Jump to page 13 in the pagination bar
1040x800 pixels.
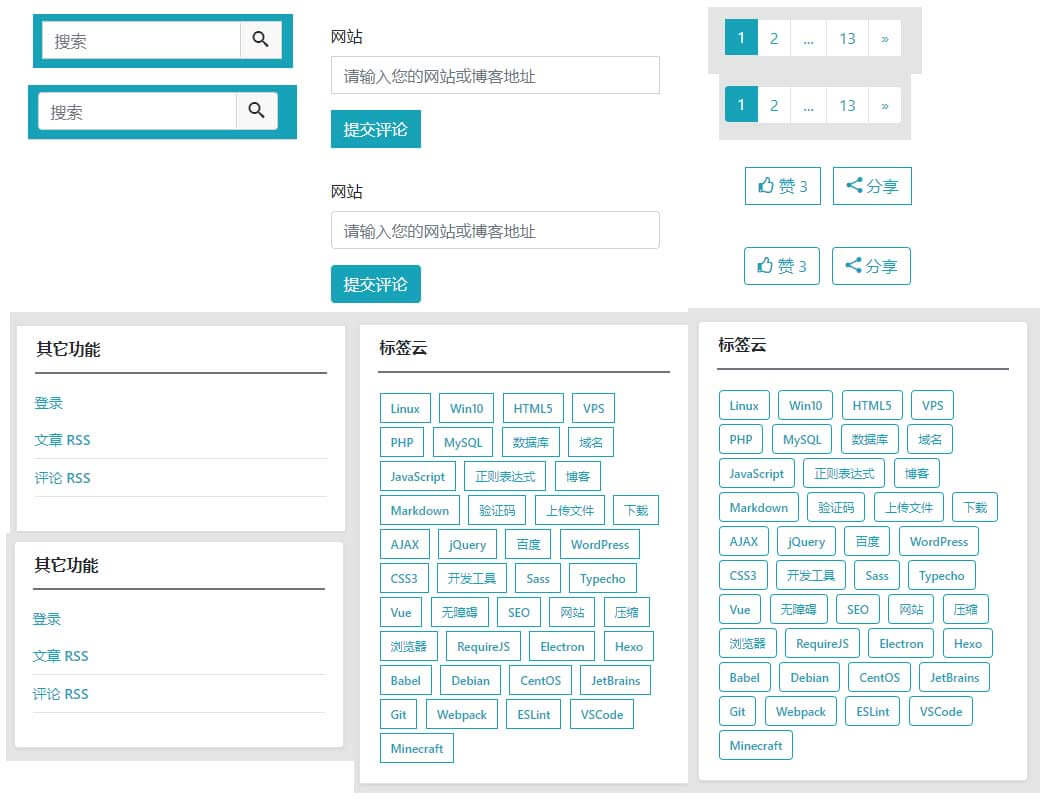click(x=847, y=37)
